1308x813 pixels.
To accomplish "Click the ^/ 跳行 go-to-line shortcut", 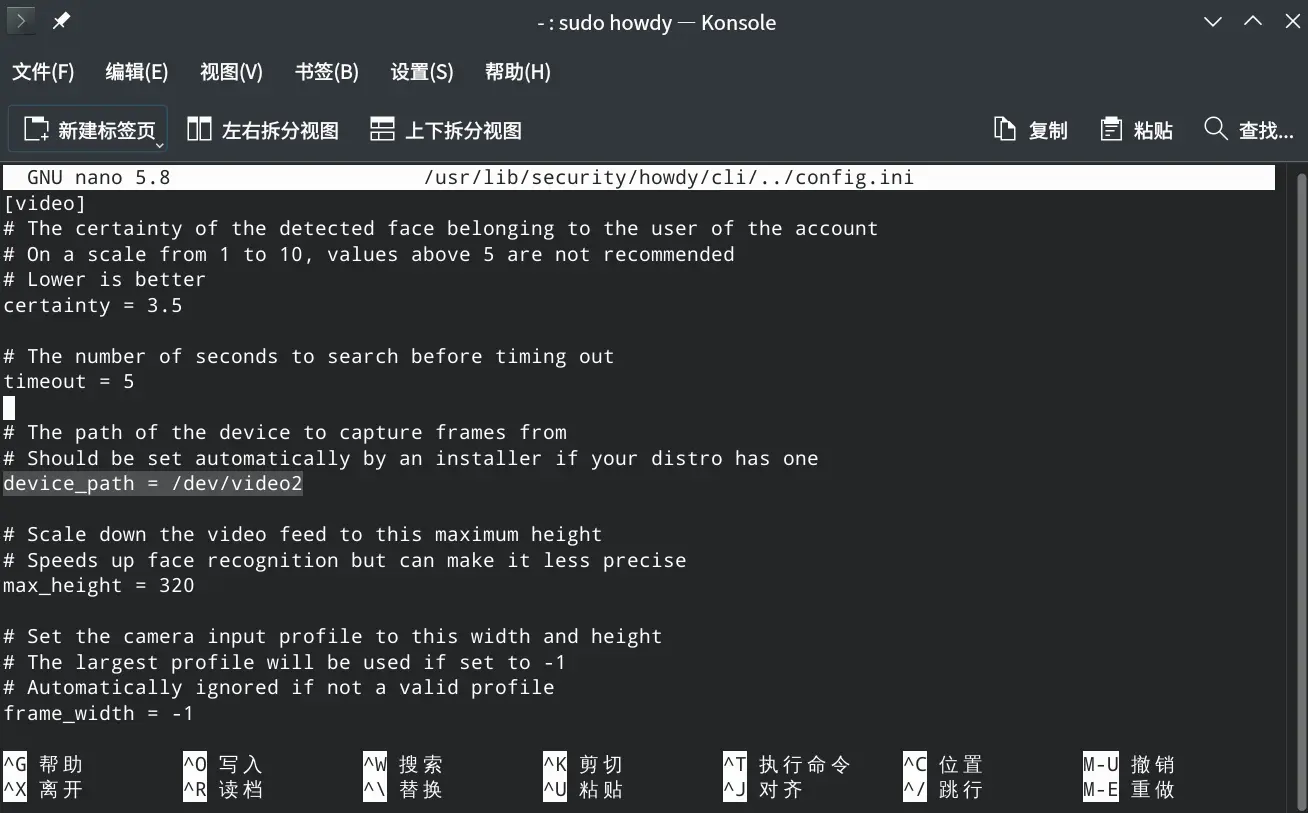I will tap(943, 790).
